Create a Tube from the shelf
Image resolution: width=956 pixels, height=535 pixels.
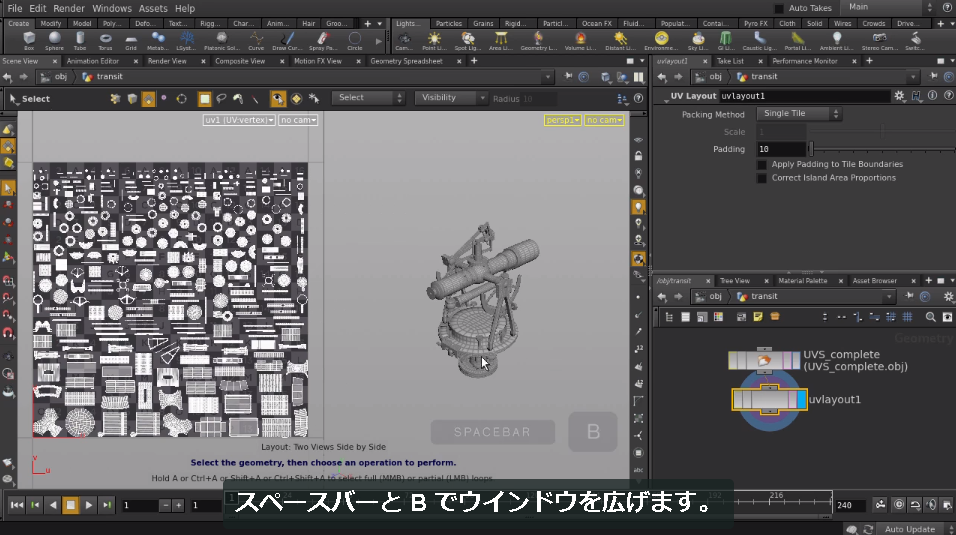point(80,41)
